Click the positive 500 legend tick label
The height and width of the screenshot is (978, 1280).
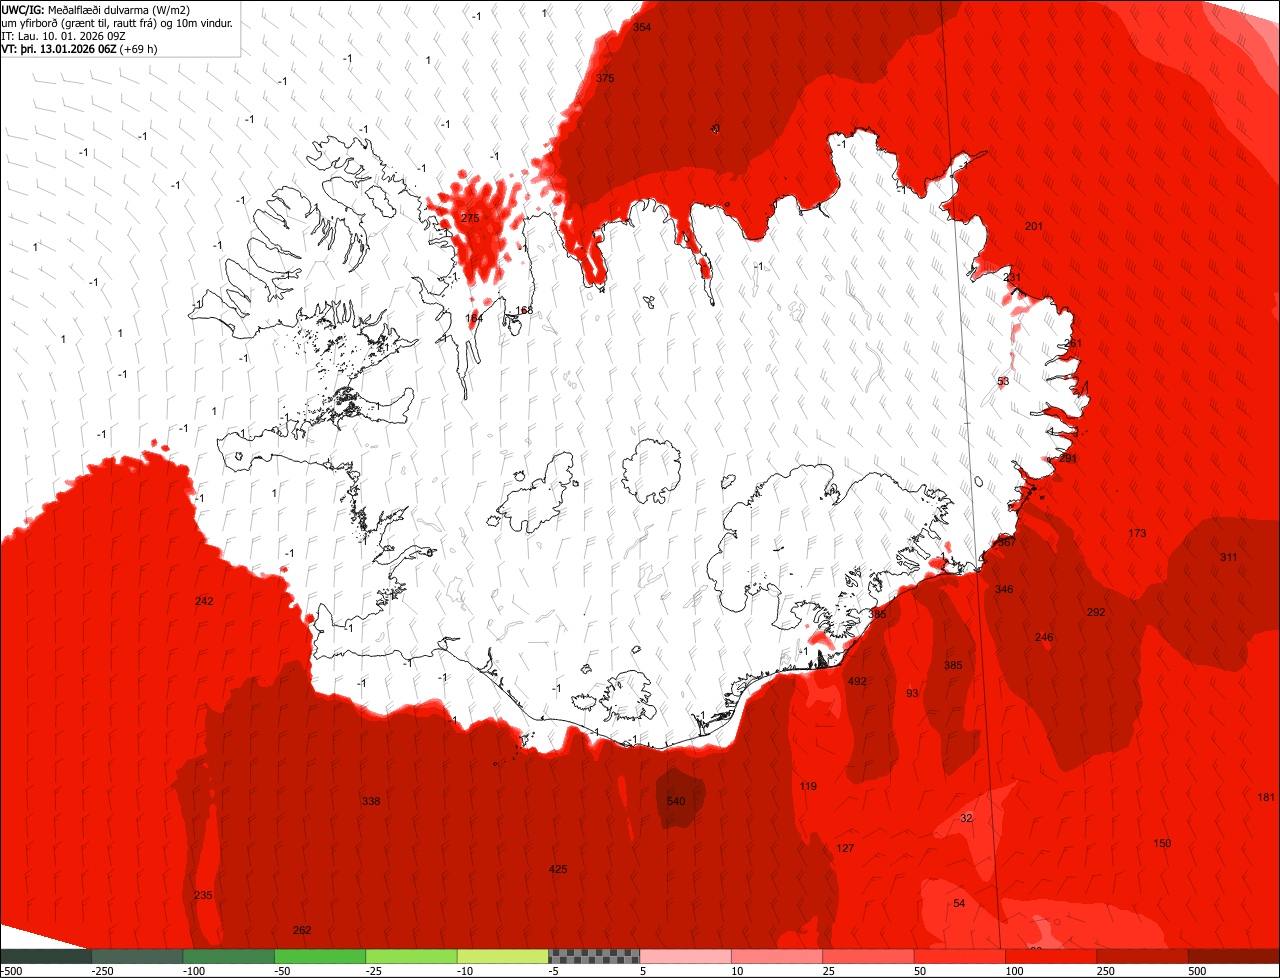click(x=1195, y=971)
